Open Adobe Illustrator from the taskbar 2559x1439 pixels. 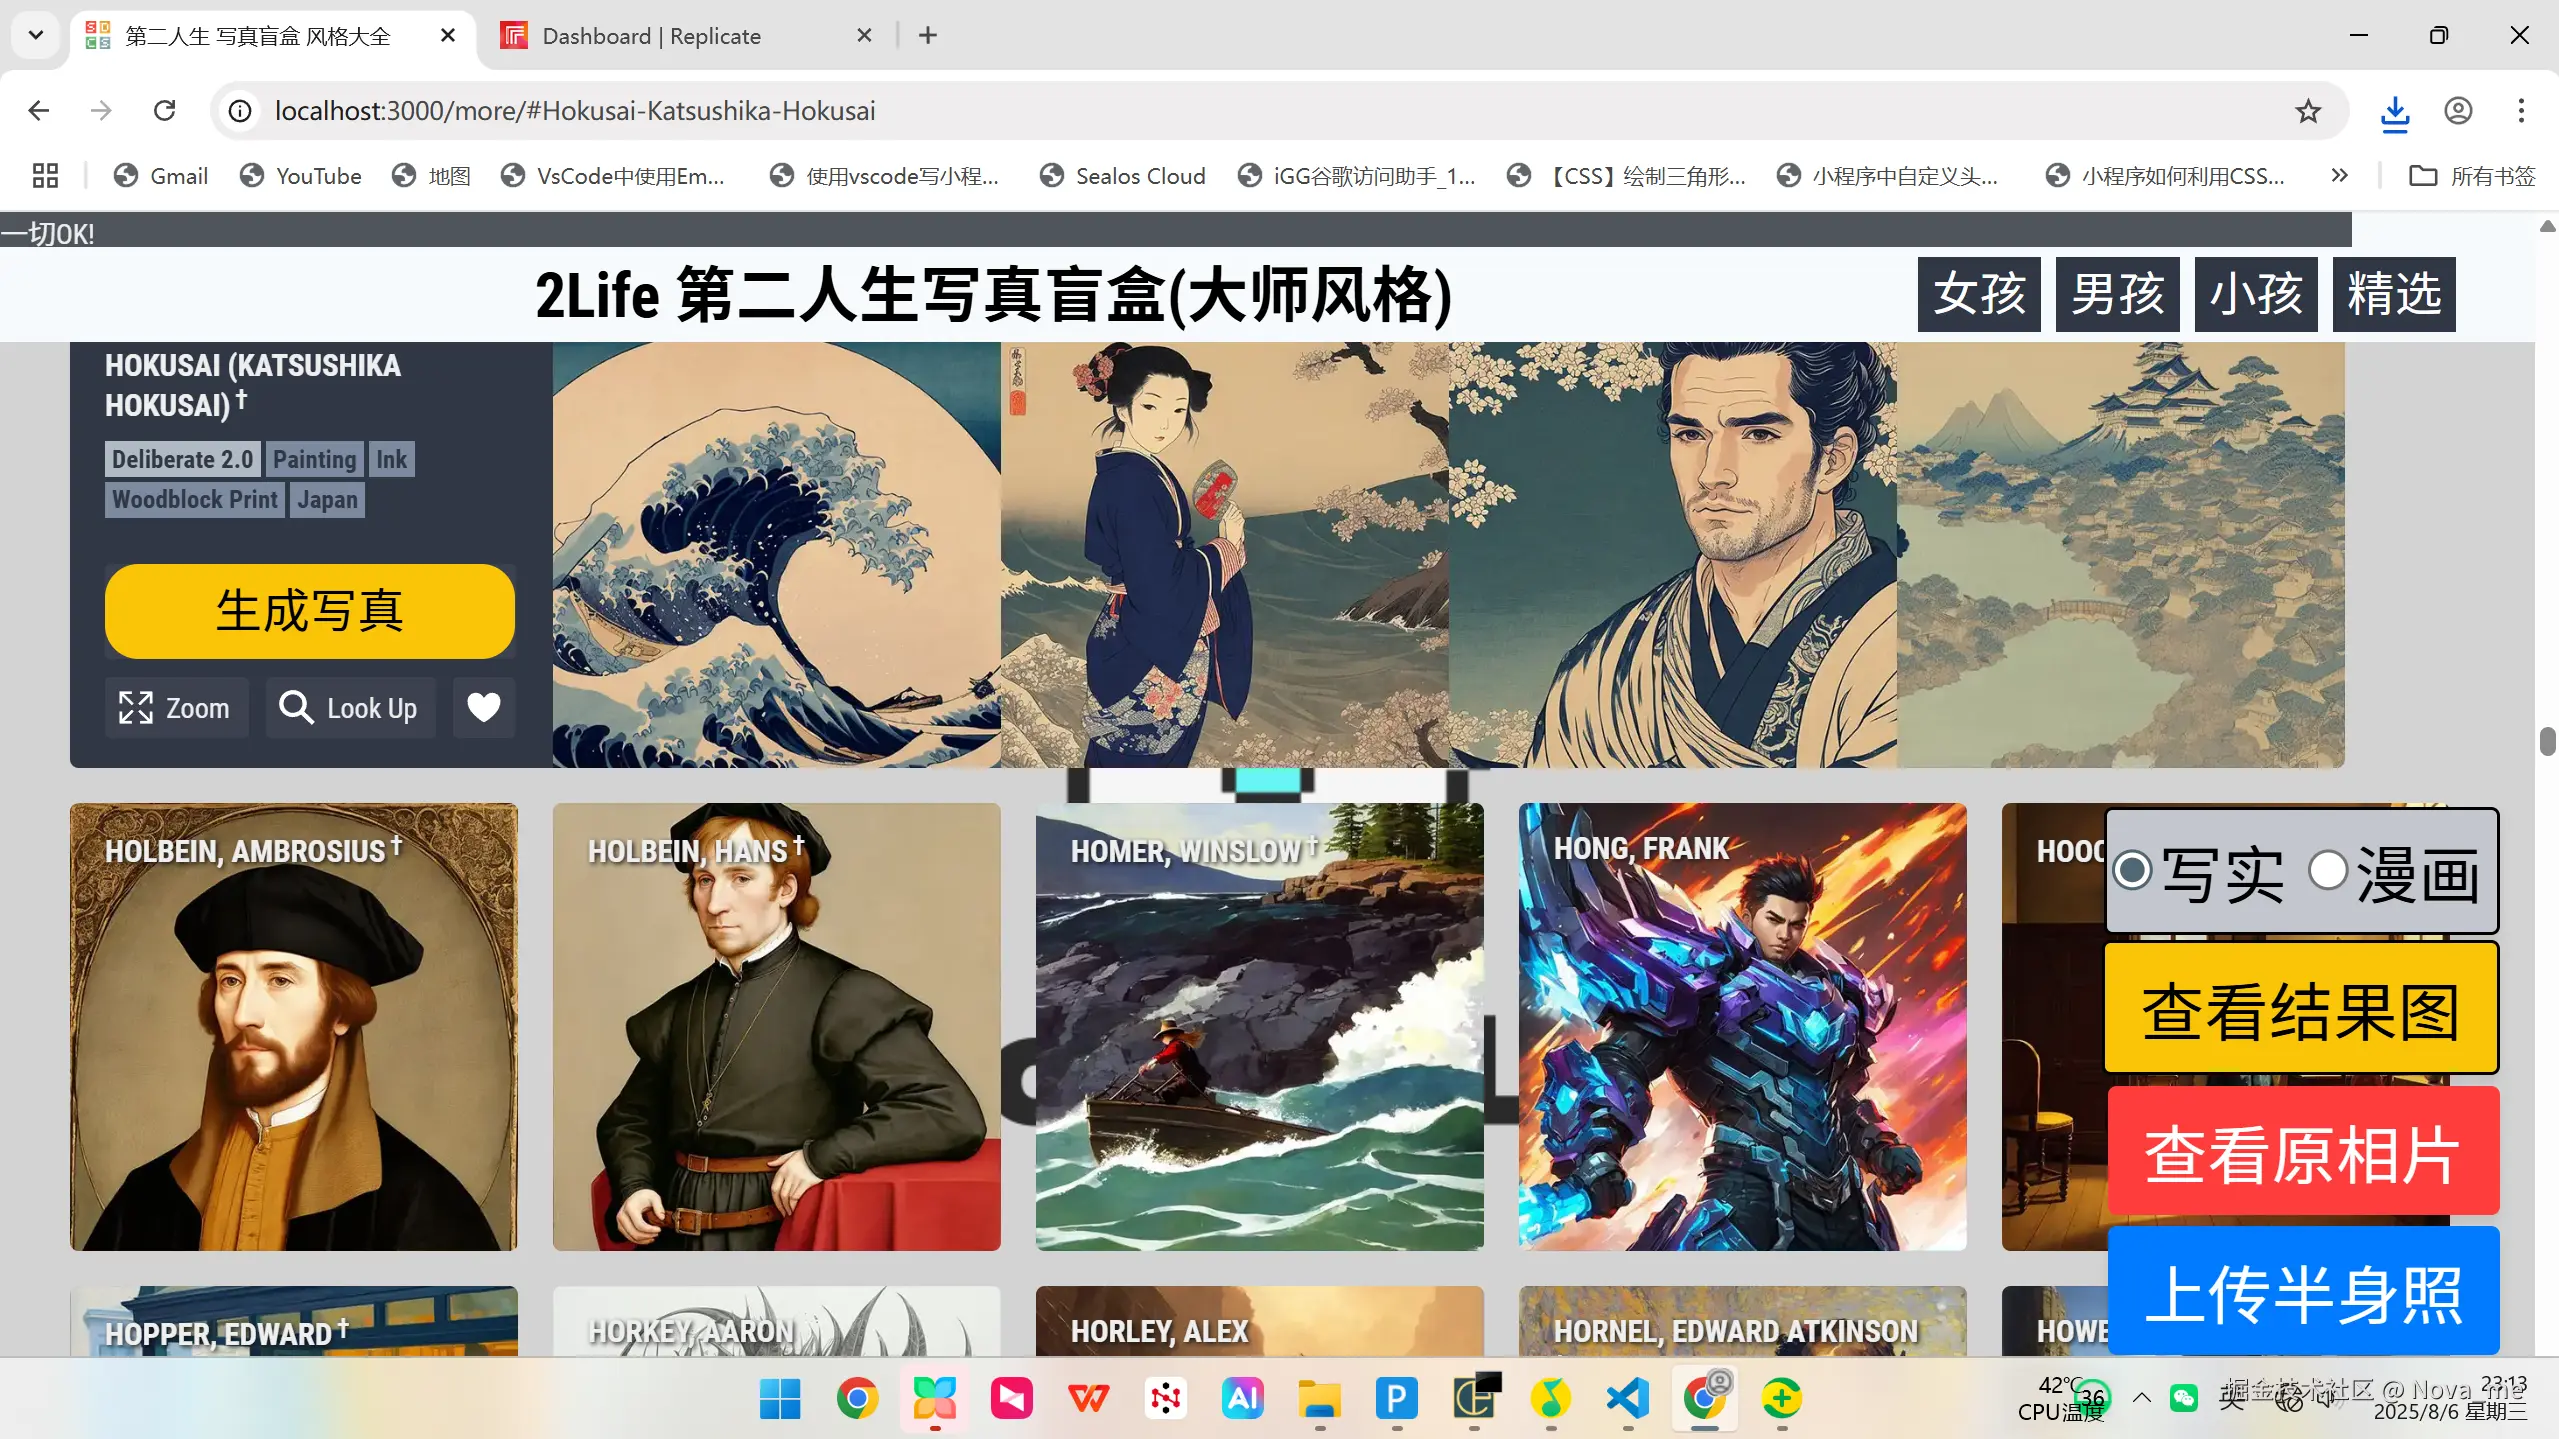tap(1242, 1398)
